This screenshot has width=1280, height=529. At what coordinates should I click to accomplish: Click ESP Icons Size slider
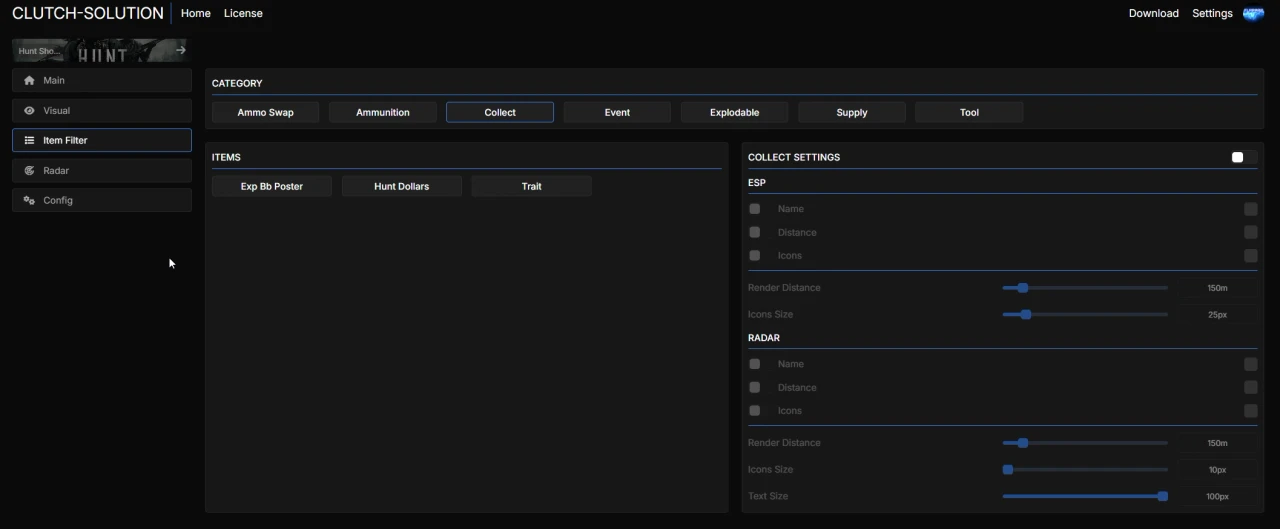[1085, 314]
